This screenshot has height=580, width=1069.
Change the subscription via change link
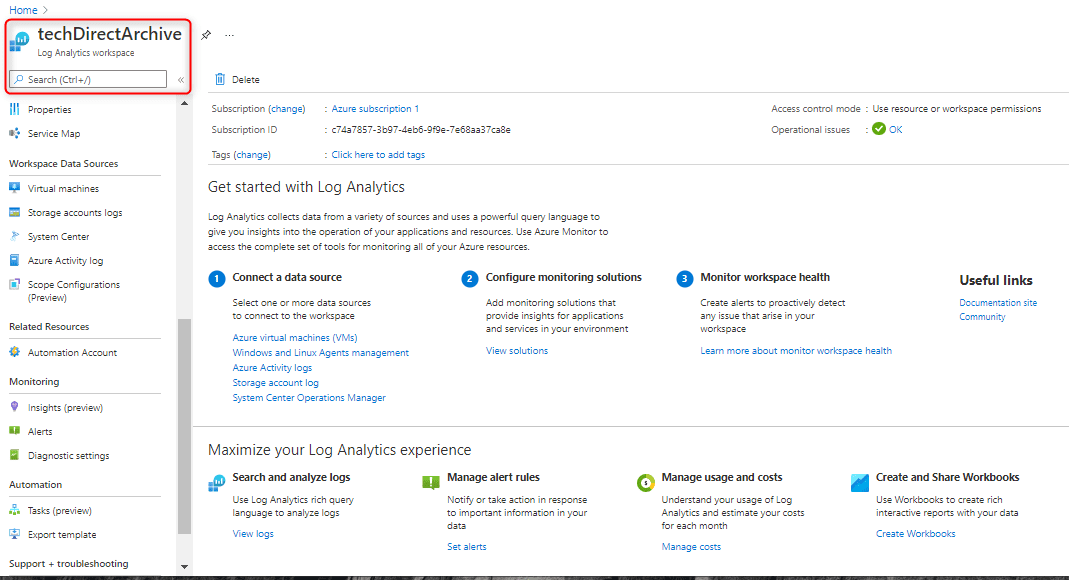286,109
